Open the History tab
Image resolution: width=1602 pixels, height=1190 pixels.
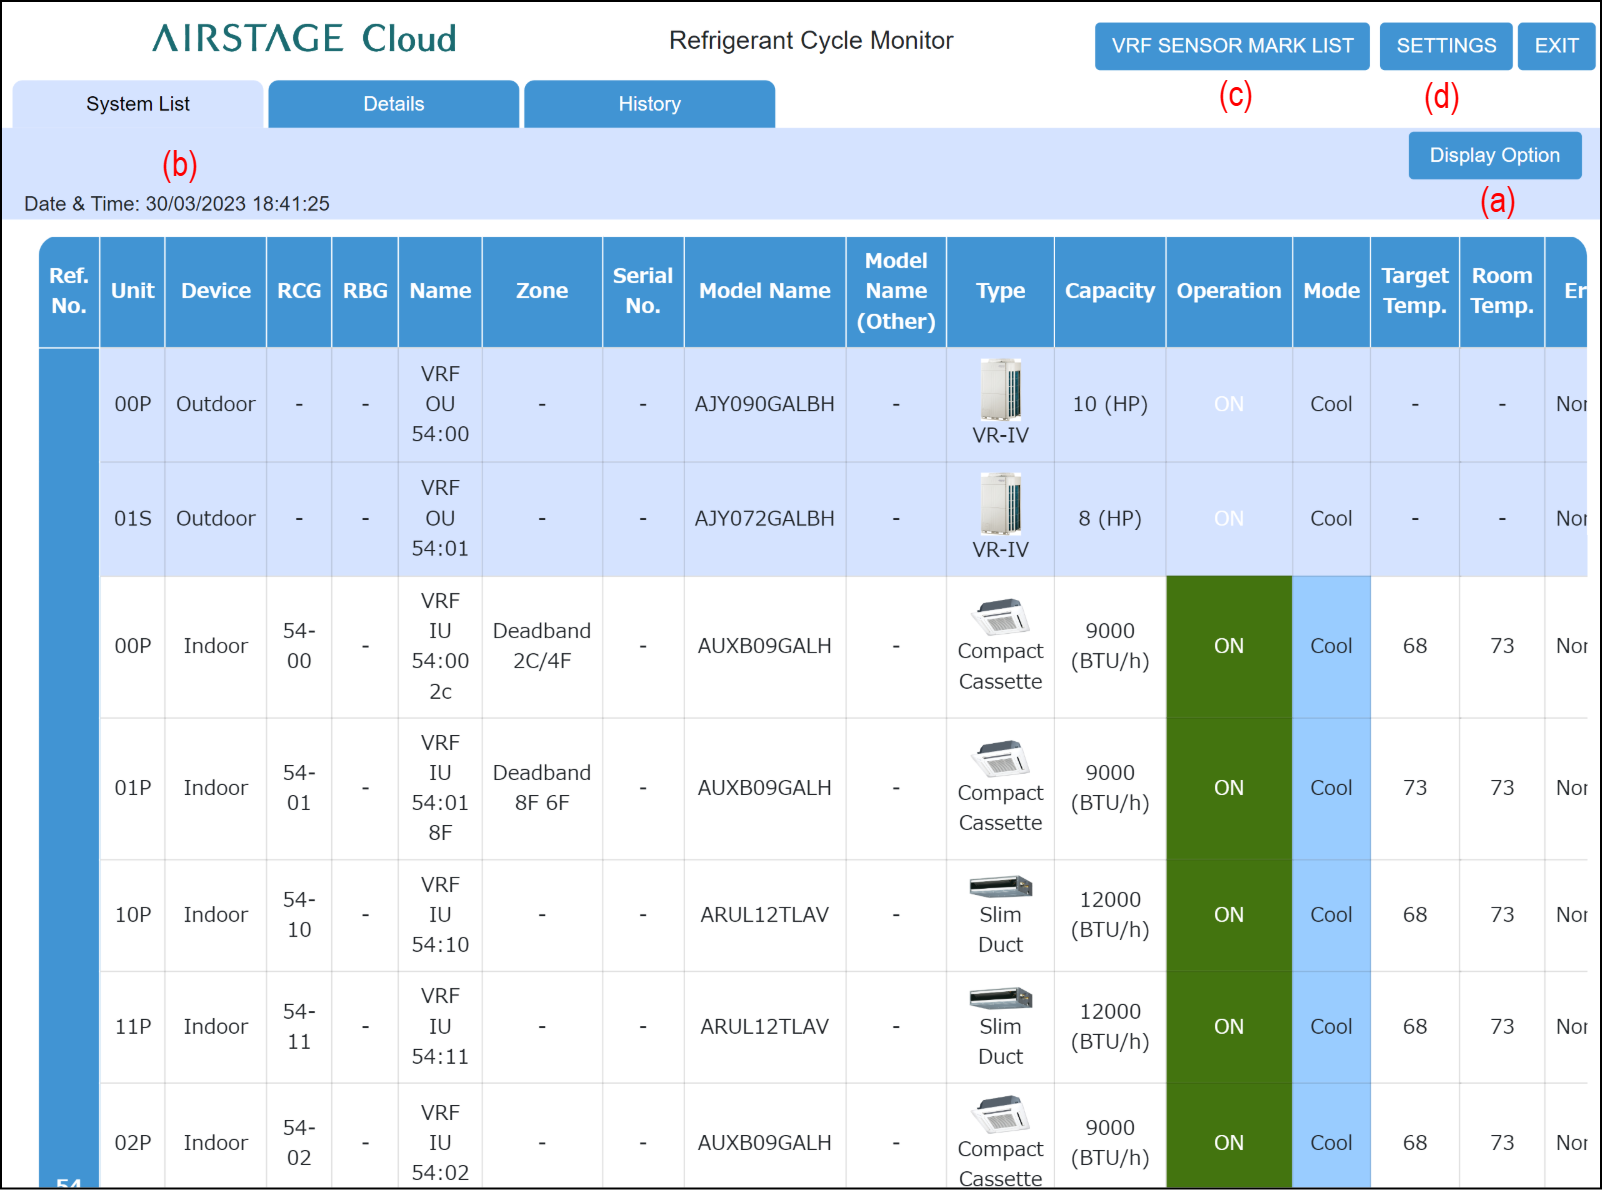649,104
